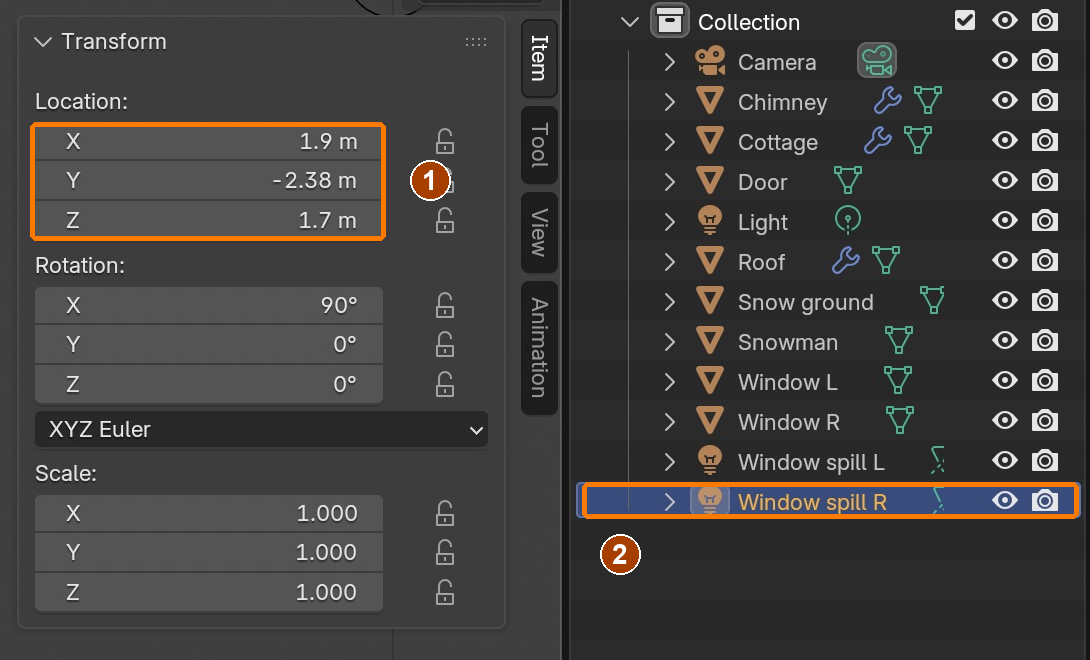Hide the Snow ground object in viewport
The height and width of the screenshot is (660, 1090).
coord(1004,300)
